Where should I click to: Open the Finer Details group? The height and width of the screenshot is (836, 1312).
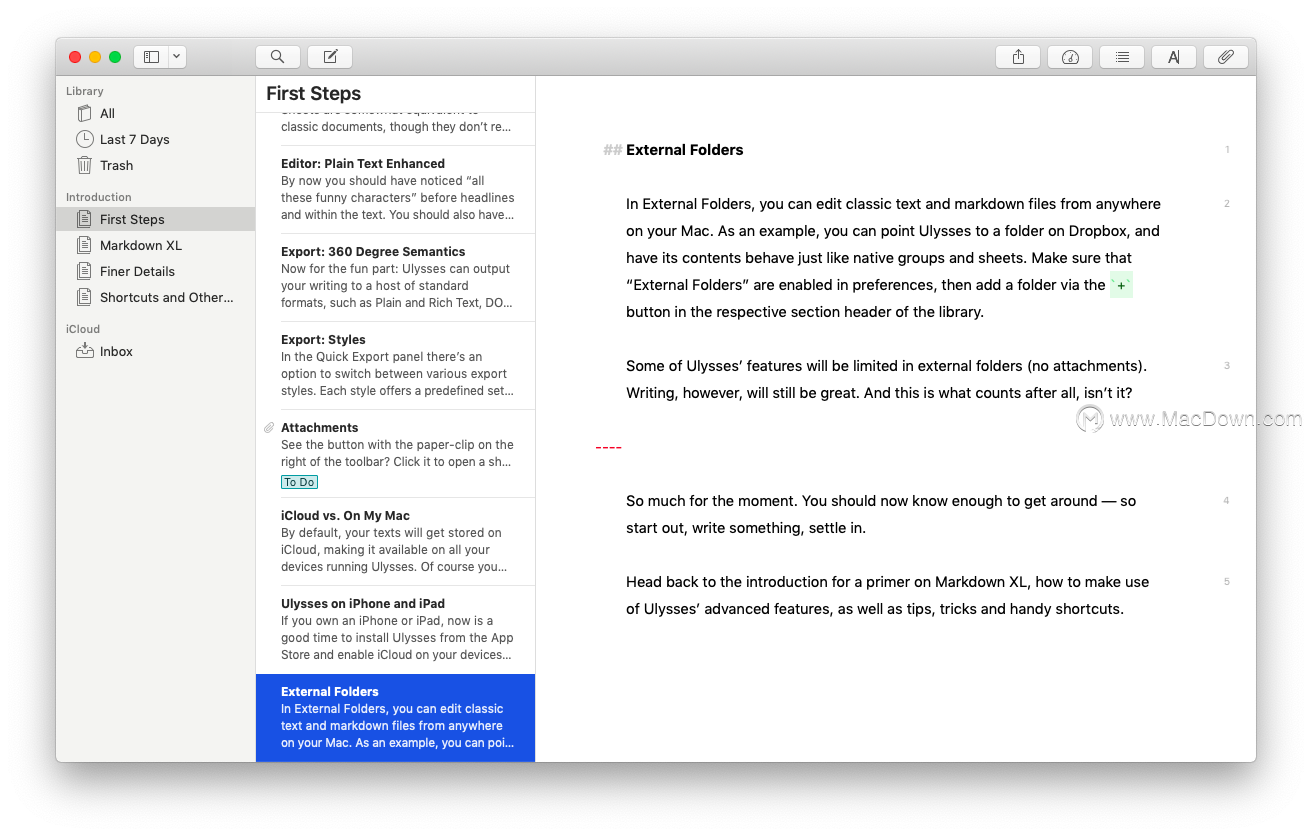click(155, 271)
